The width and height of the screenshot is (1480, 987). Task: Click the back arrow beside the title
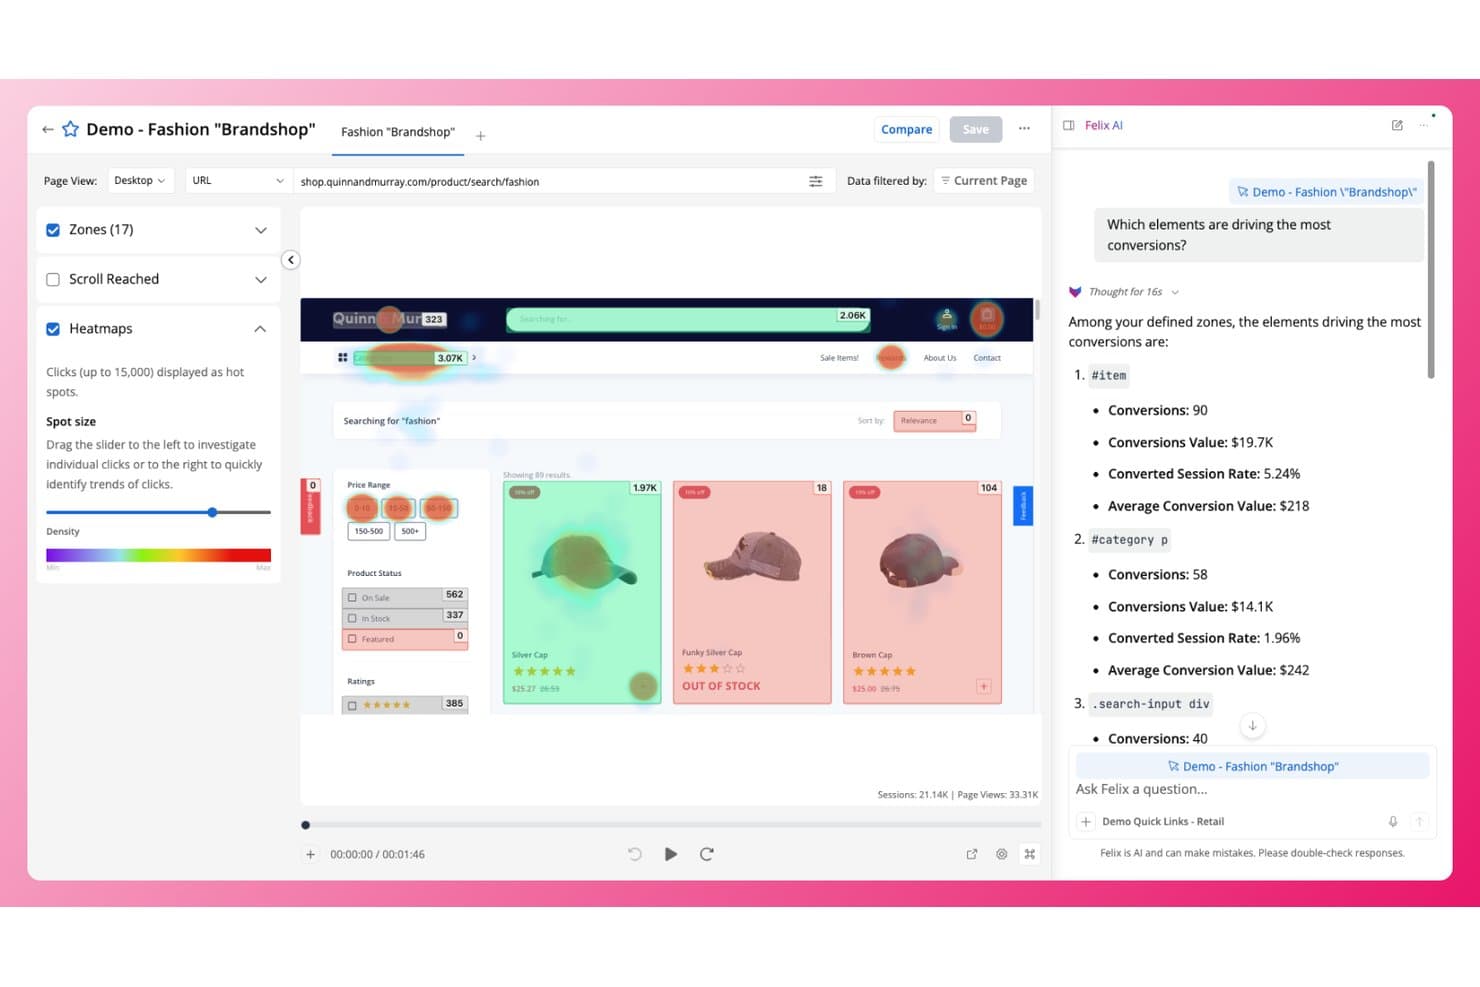point(47,129)
